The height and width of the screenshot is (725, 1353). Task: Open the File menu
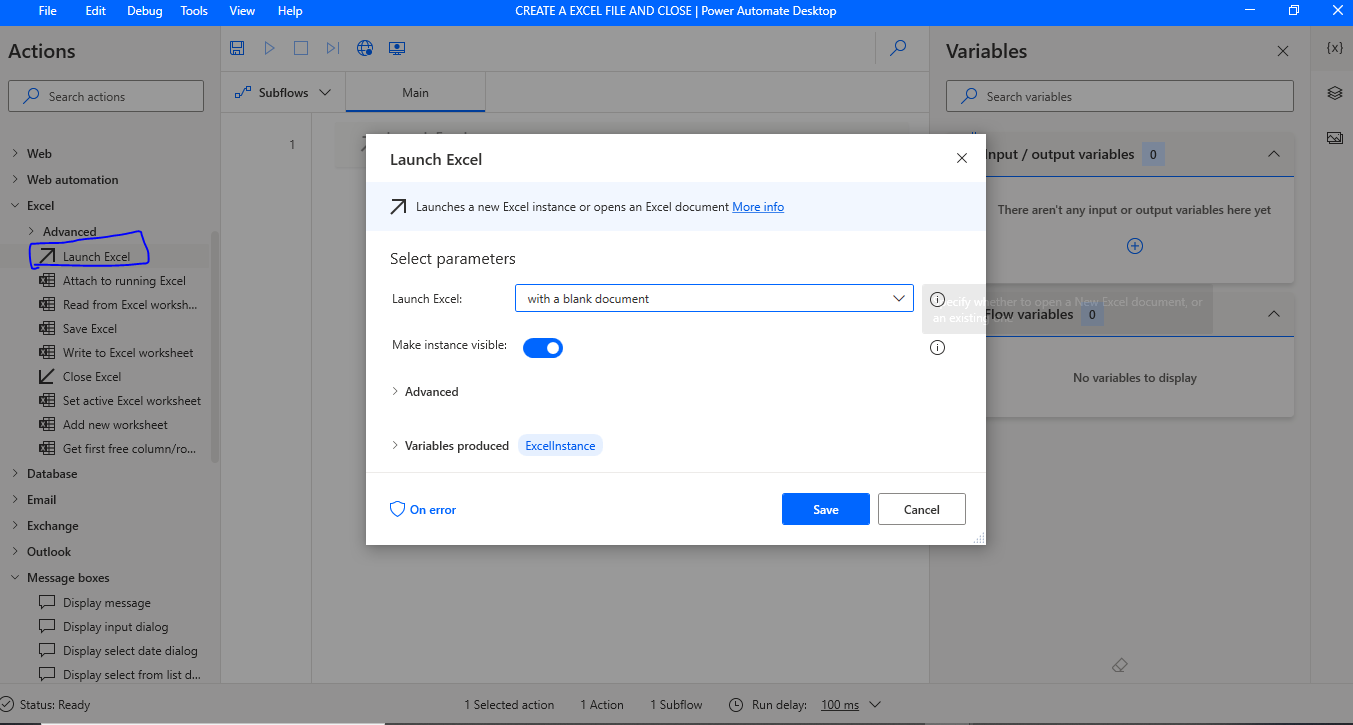pyautogui.click(x=48, y=11)
